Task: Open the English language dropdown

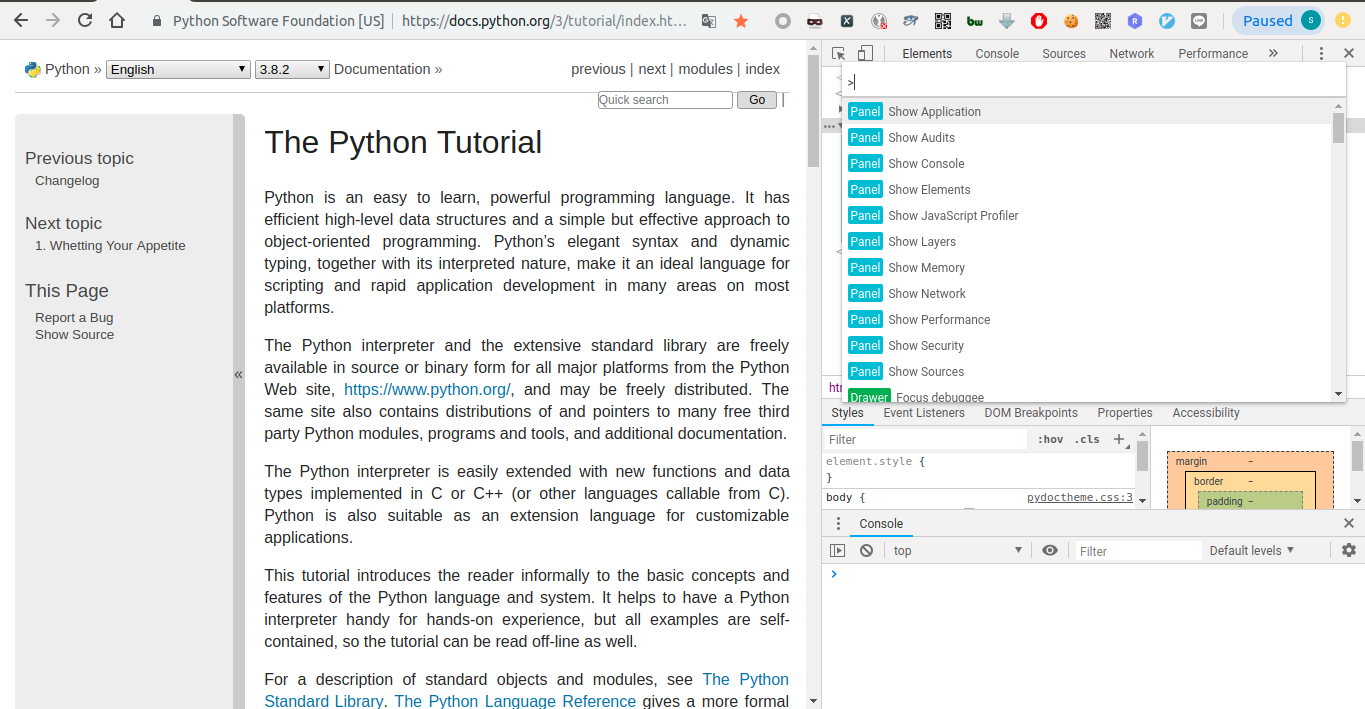Action: click(177, 69)
